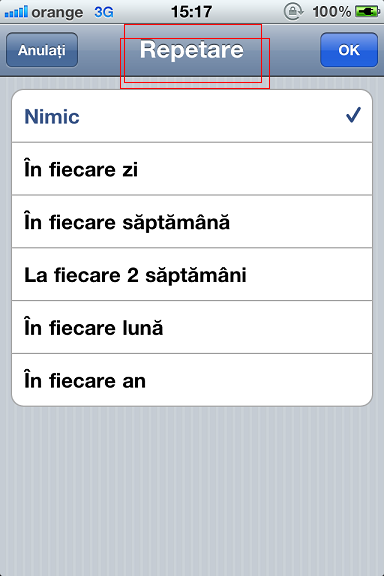Image resolution: width=384 pixels, height=576 pixels.
Task: Tap the 3G network indicator
Action: click(x=104, y=12)
